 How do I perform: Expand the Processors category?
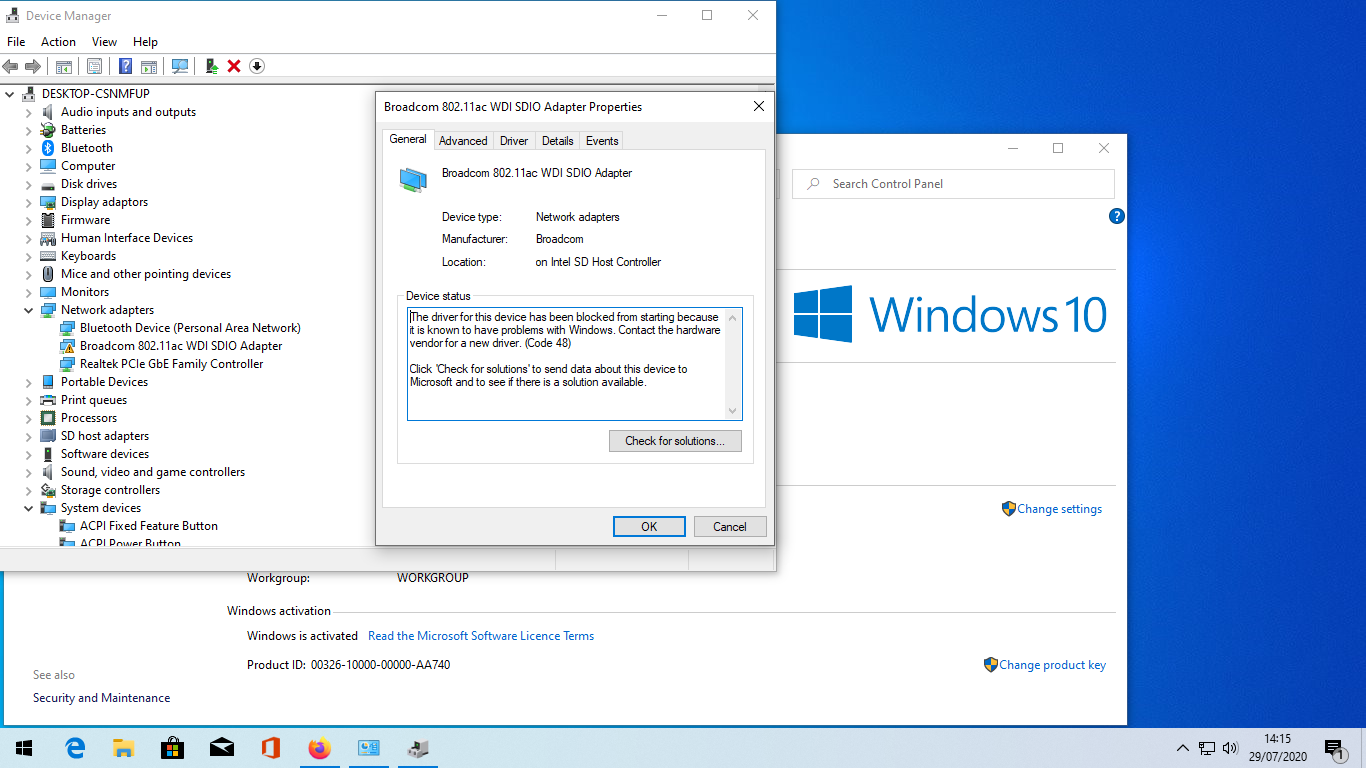(x=29, y=418)
